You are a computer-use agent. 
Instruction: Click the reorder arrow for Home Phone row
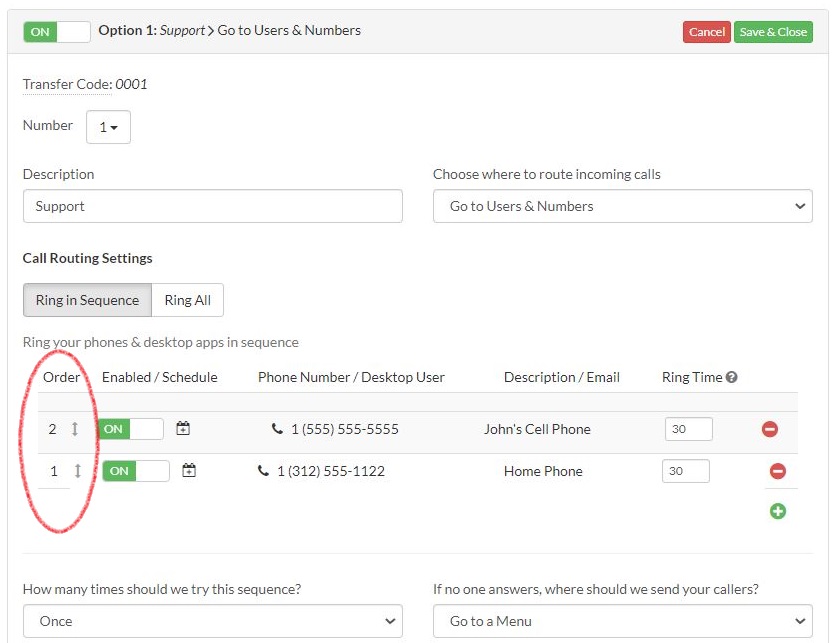click(x=77, y=471)
